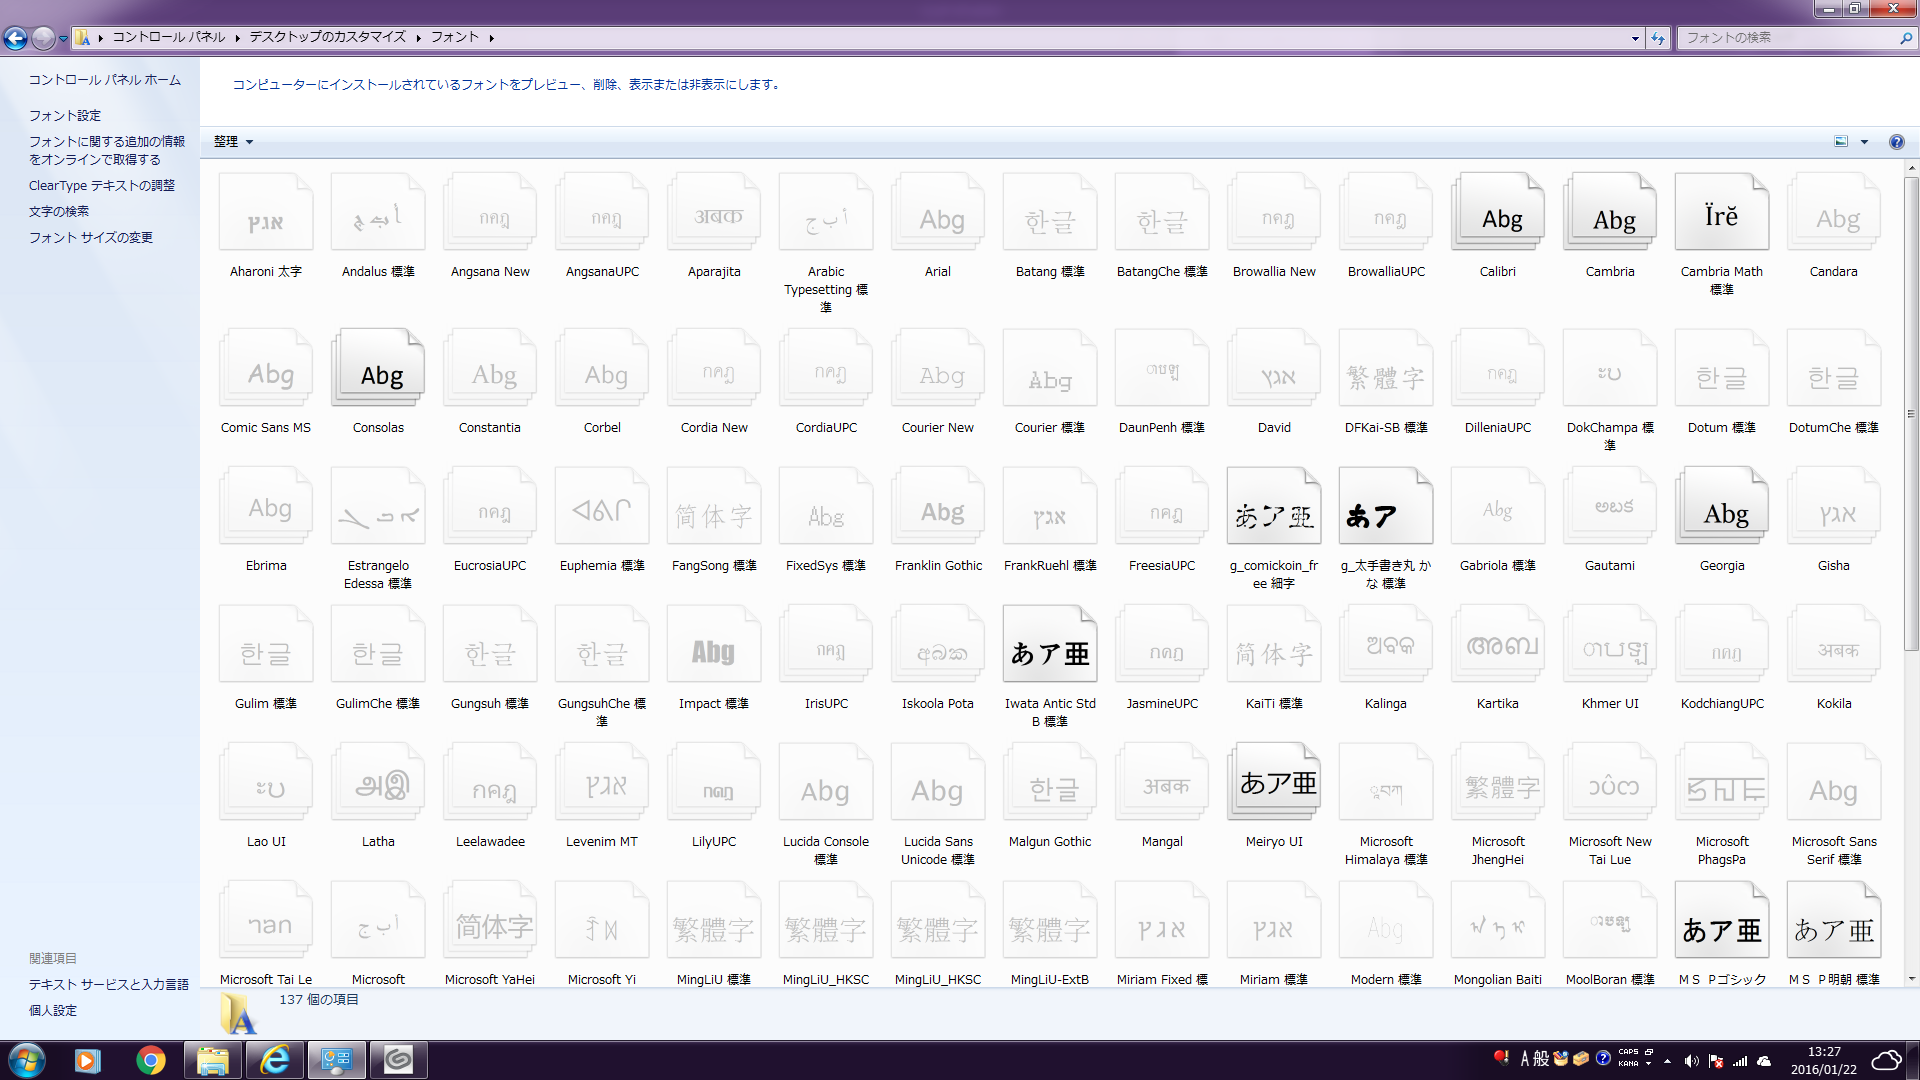Screen dimensions: 1920x1080
Task: Open フォント サイズの変更 sidebar link
Action: click(x=91, y=237)
